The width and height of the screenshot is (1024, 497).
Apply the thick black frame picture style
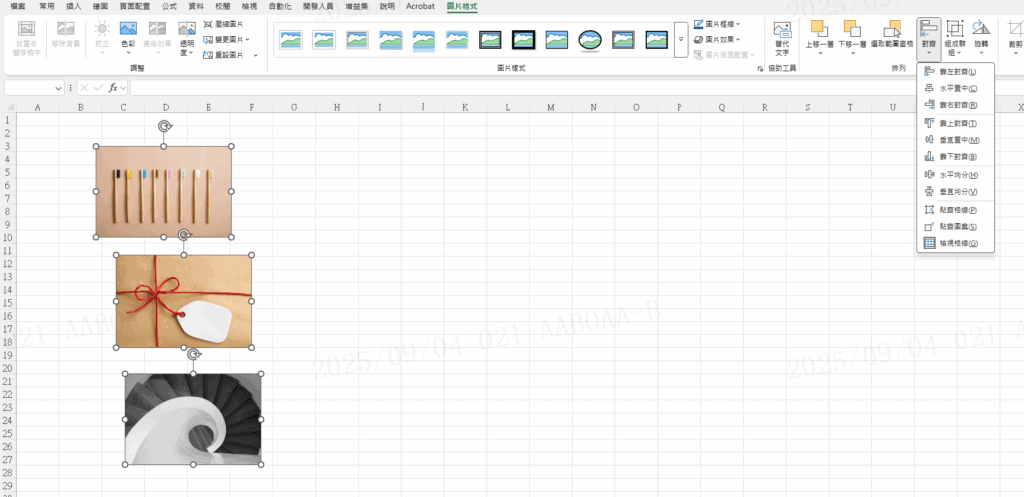(524, 40)
